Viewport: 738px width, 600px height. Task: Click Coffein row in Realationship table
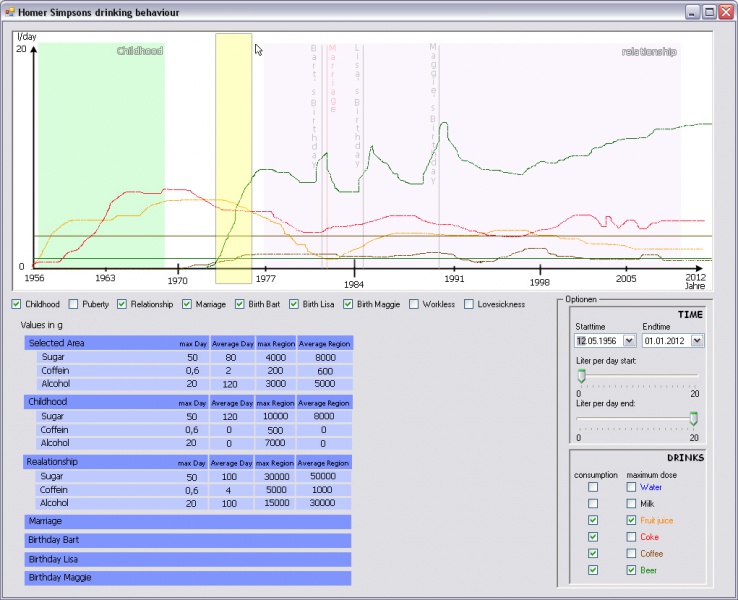(193, 490)
